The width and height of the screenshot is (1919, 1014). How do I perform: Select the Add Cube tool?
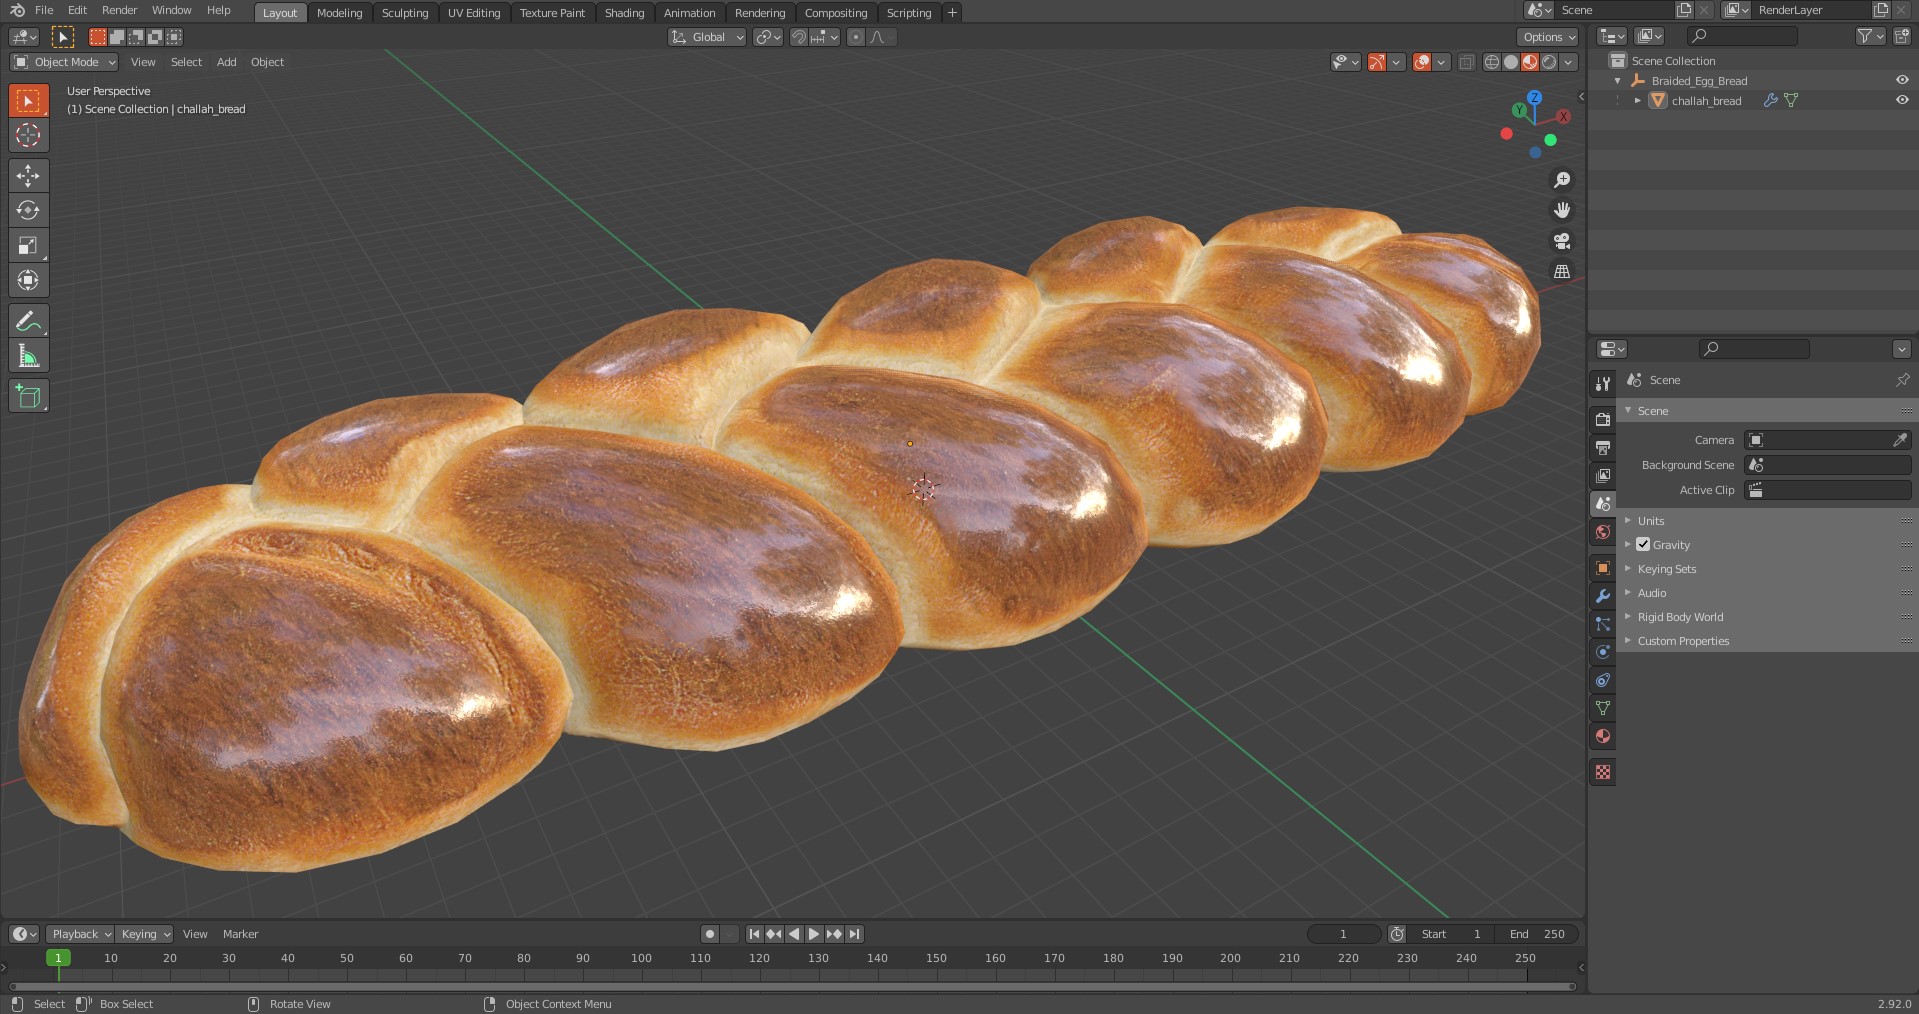point(28,396)
